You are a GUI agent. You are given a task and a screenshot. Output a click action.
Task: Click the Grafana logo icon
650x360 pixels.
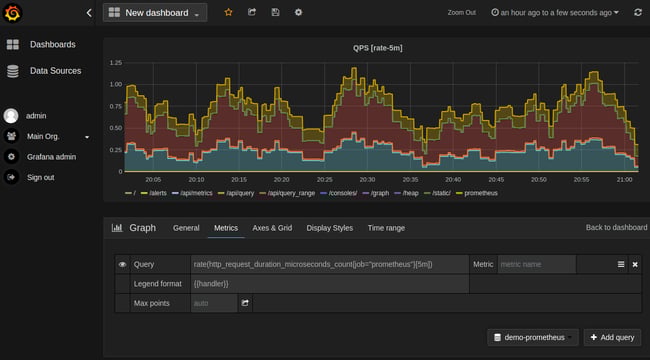[x=12, y=12]
